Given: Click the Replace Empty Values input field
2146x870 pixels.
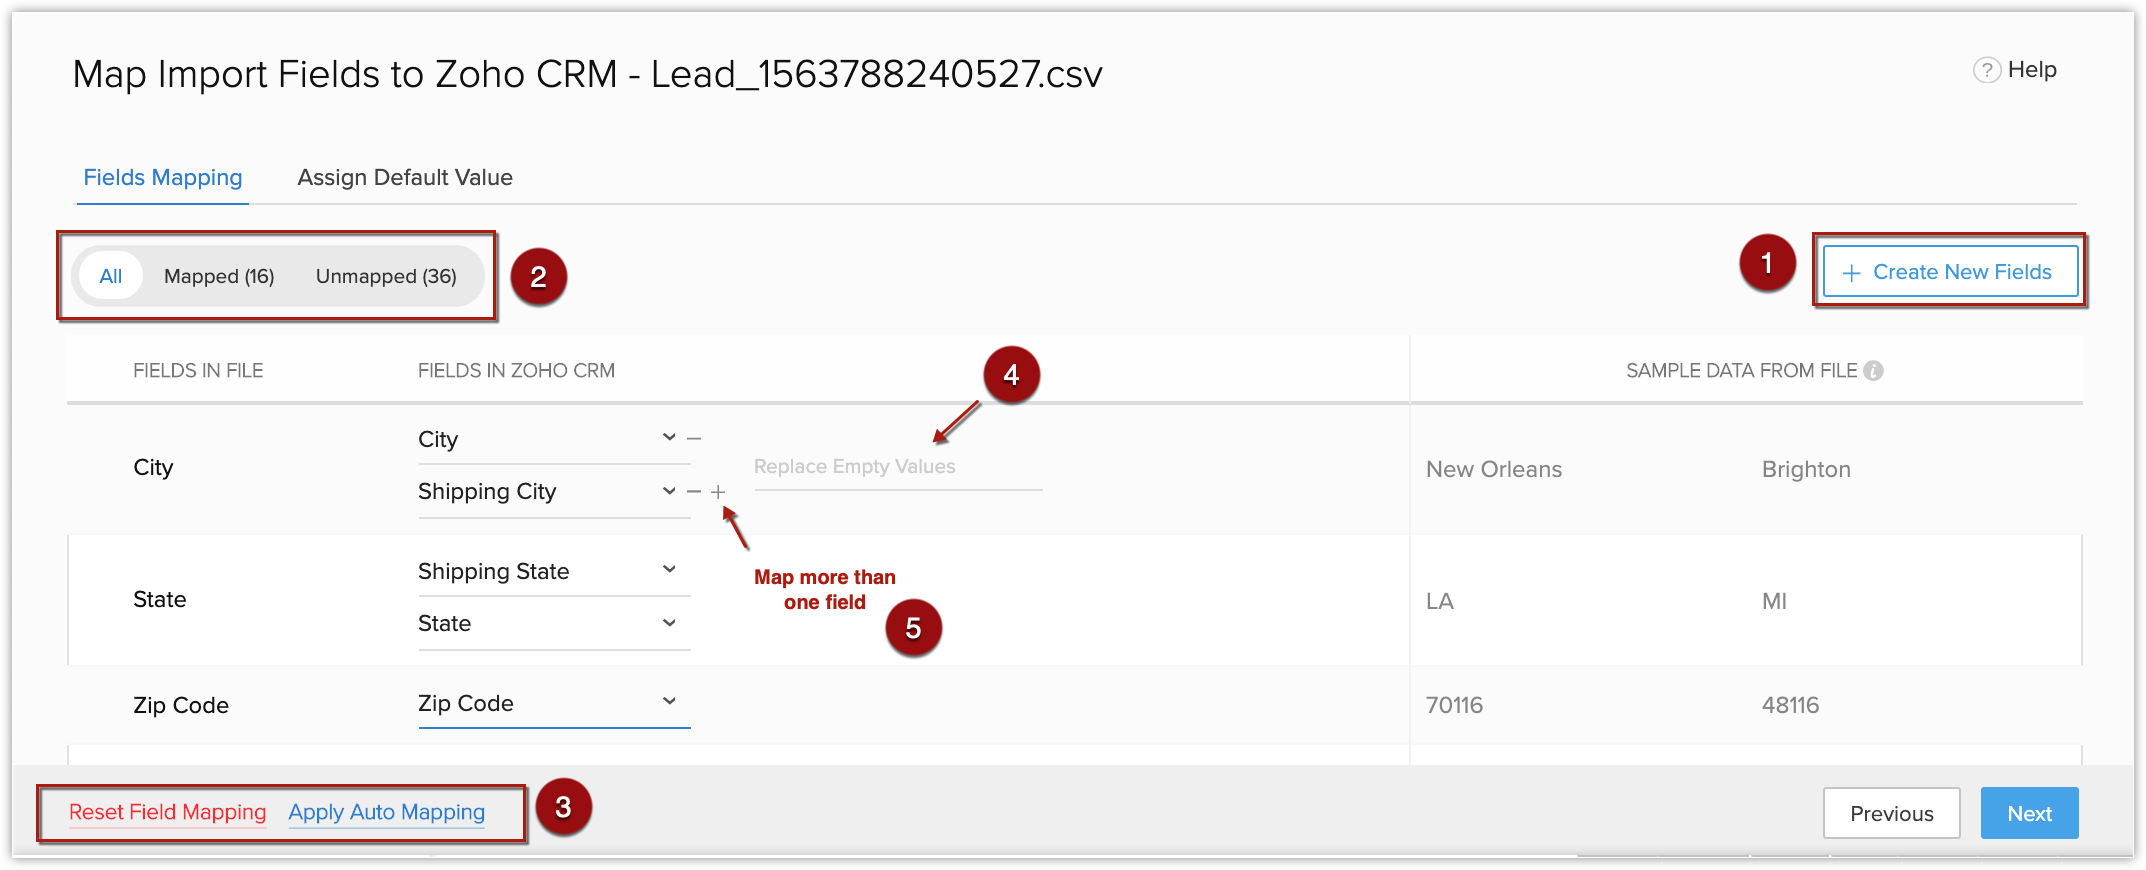Looking at the screenshot, I should 897,467.
